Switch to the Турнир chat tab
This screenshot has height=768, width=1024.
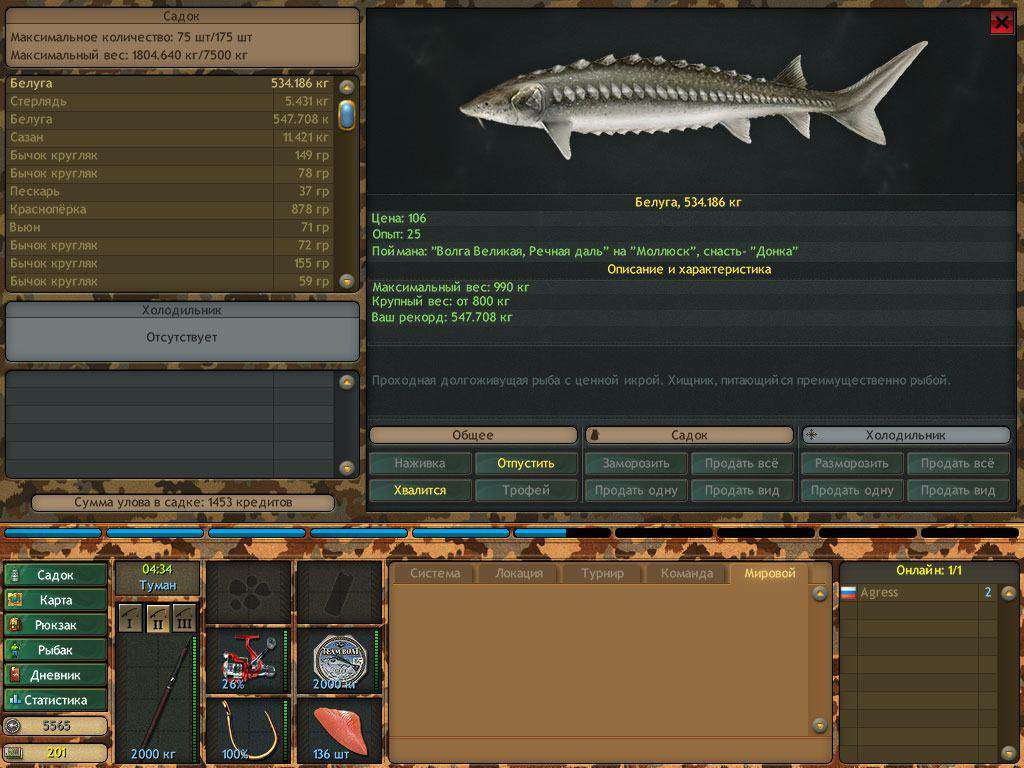[601, 573]
